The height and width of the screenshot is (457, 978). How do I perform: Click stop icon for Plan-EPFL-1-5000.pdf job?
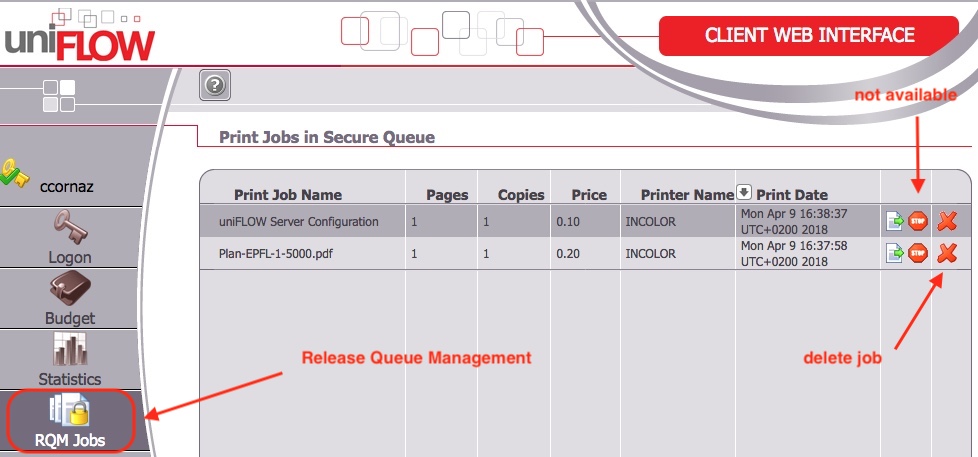pyautogui.click(x=918, y=254)
